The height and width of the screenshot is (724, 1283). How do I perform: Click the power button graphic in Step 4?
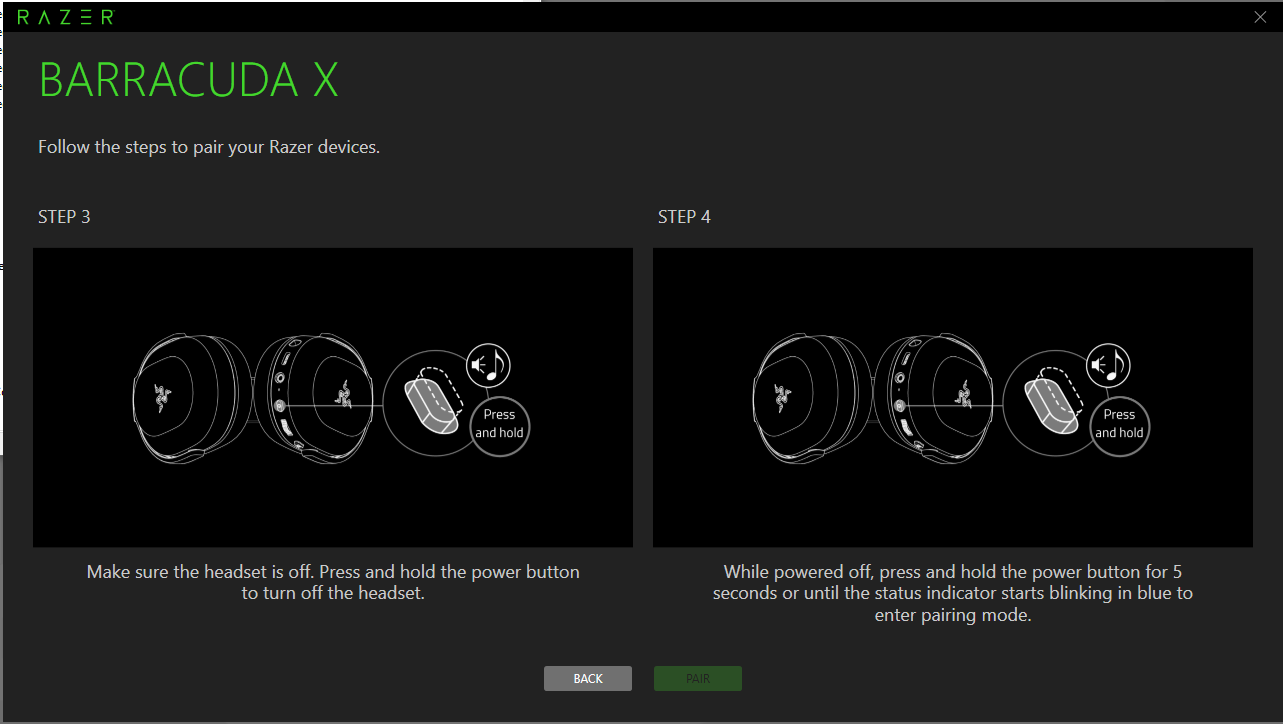point(1052,404)
